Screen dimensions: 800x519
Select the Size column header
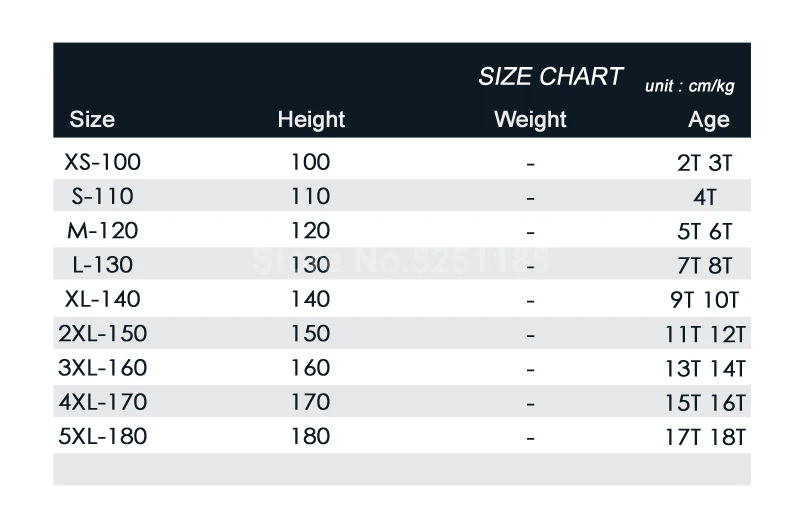click(92, 120)
